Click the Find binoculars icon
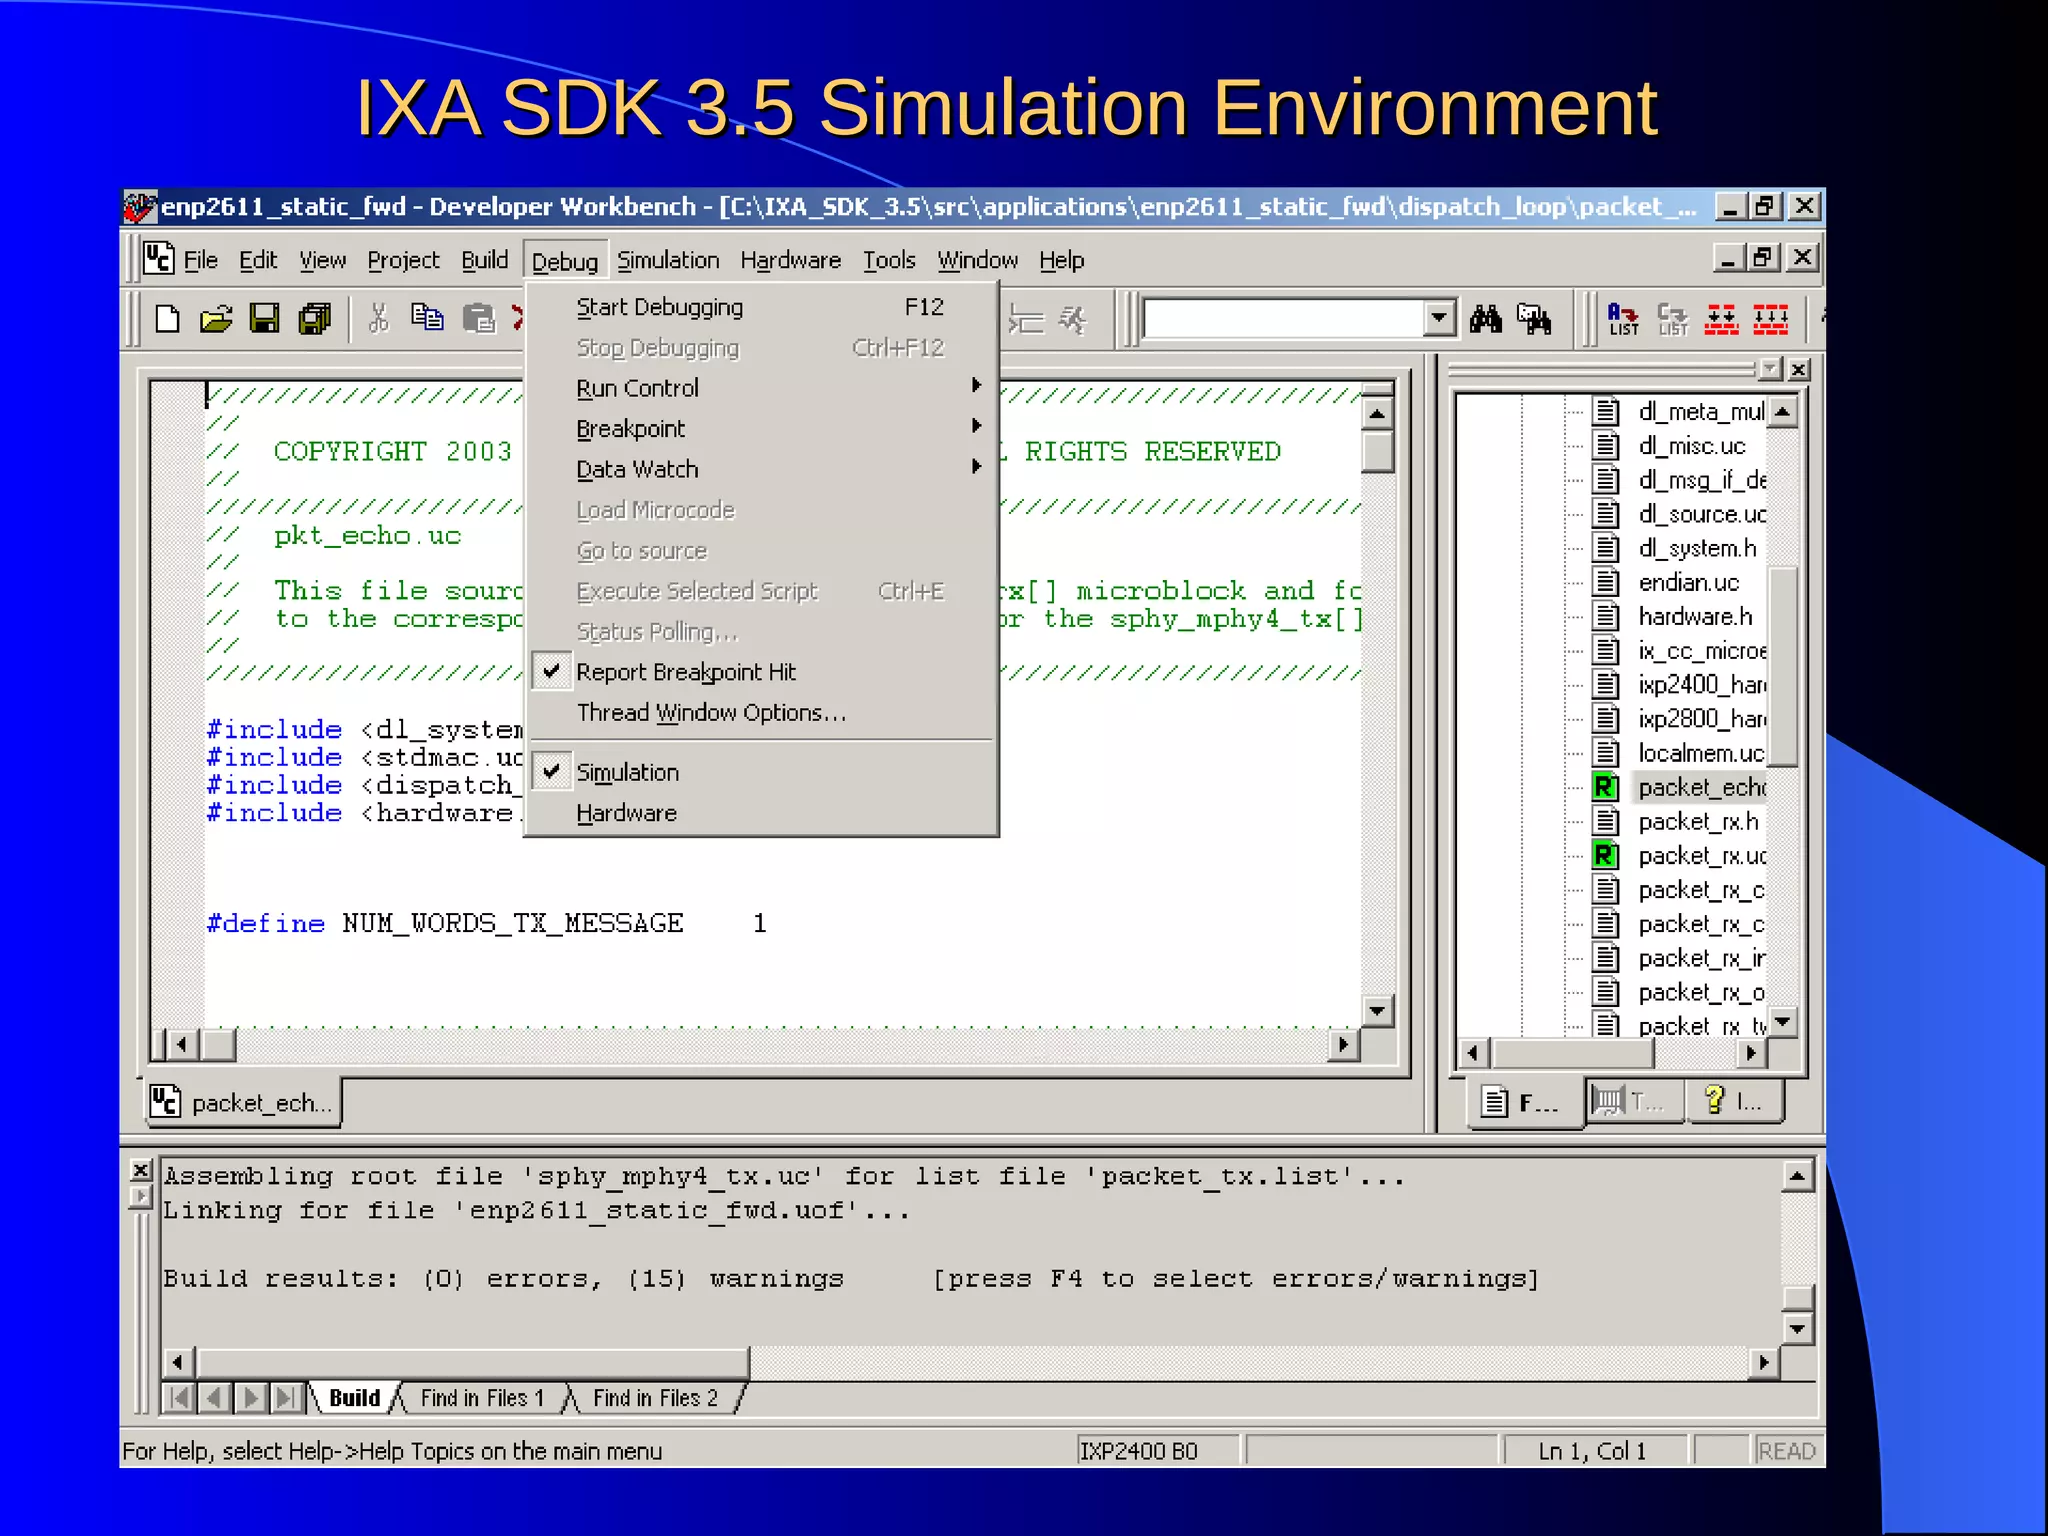The width and height of the screenshot is (2048, 1536). pos(1485,319)
